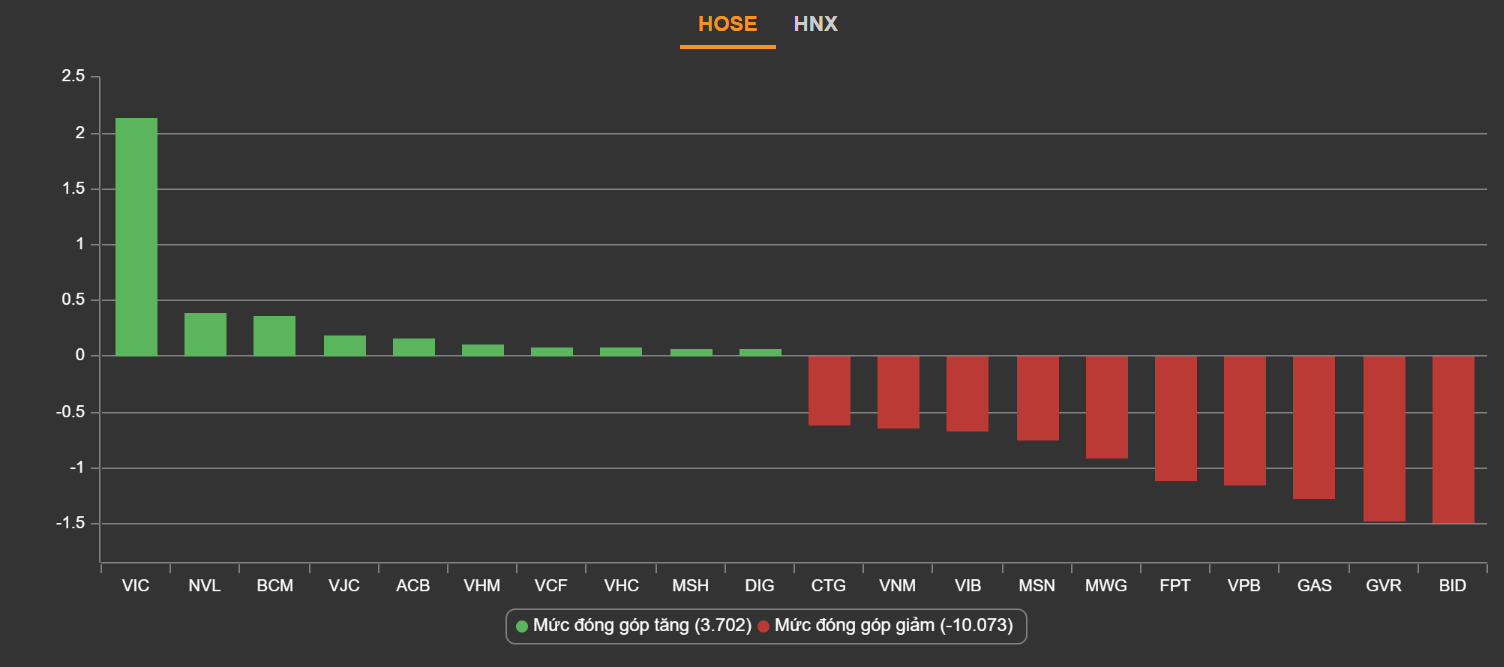Click the VNM x-axis label
Viewport: 1504px width, 667px height.
tap(897, 586)
